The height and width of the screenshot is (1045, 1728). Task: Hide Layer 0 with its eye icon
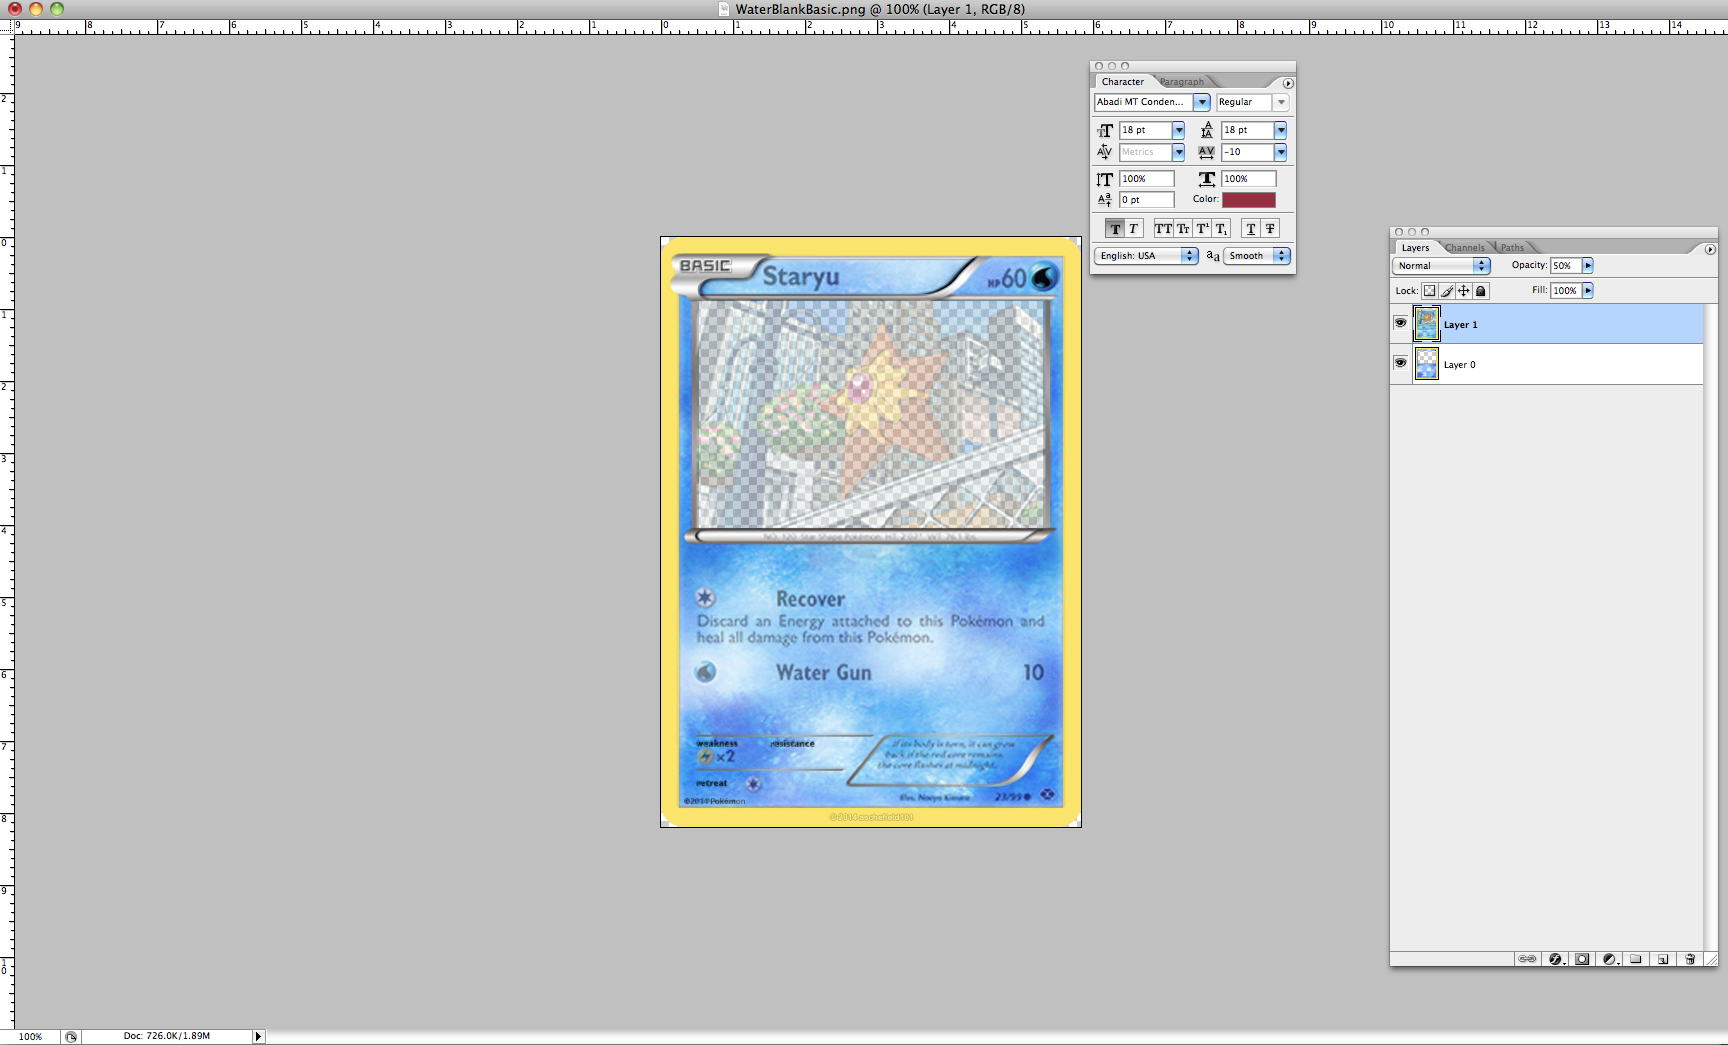click(x=1400, y=363)
